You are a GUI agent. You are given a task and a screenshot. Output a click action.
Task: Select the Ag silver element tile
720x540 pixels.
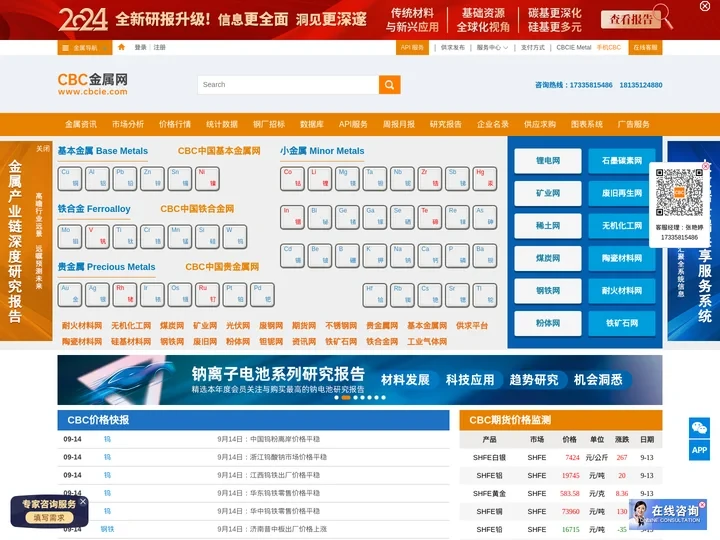97,295
